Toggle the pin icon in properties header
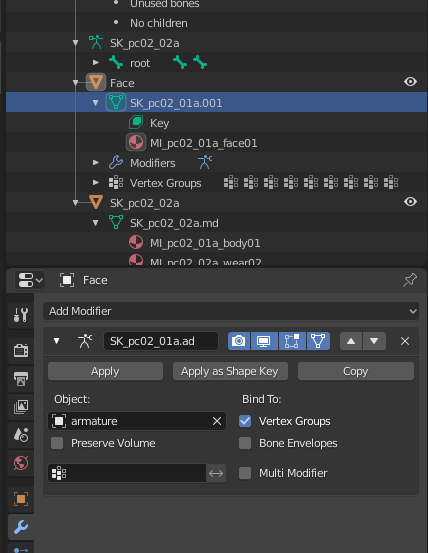Screen dimensions: 428x553 coord(410,280)
